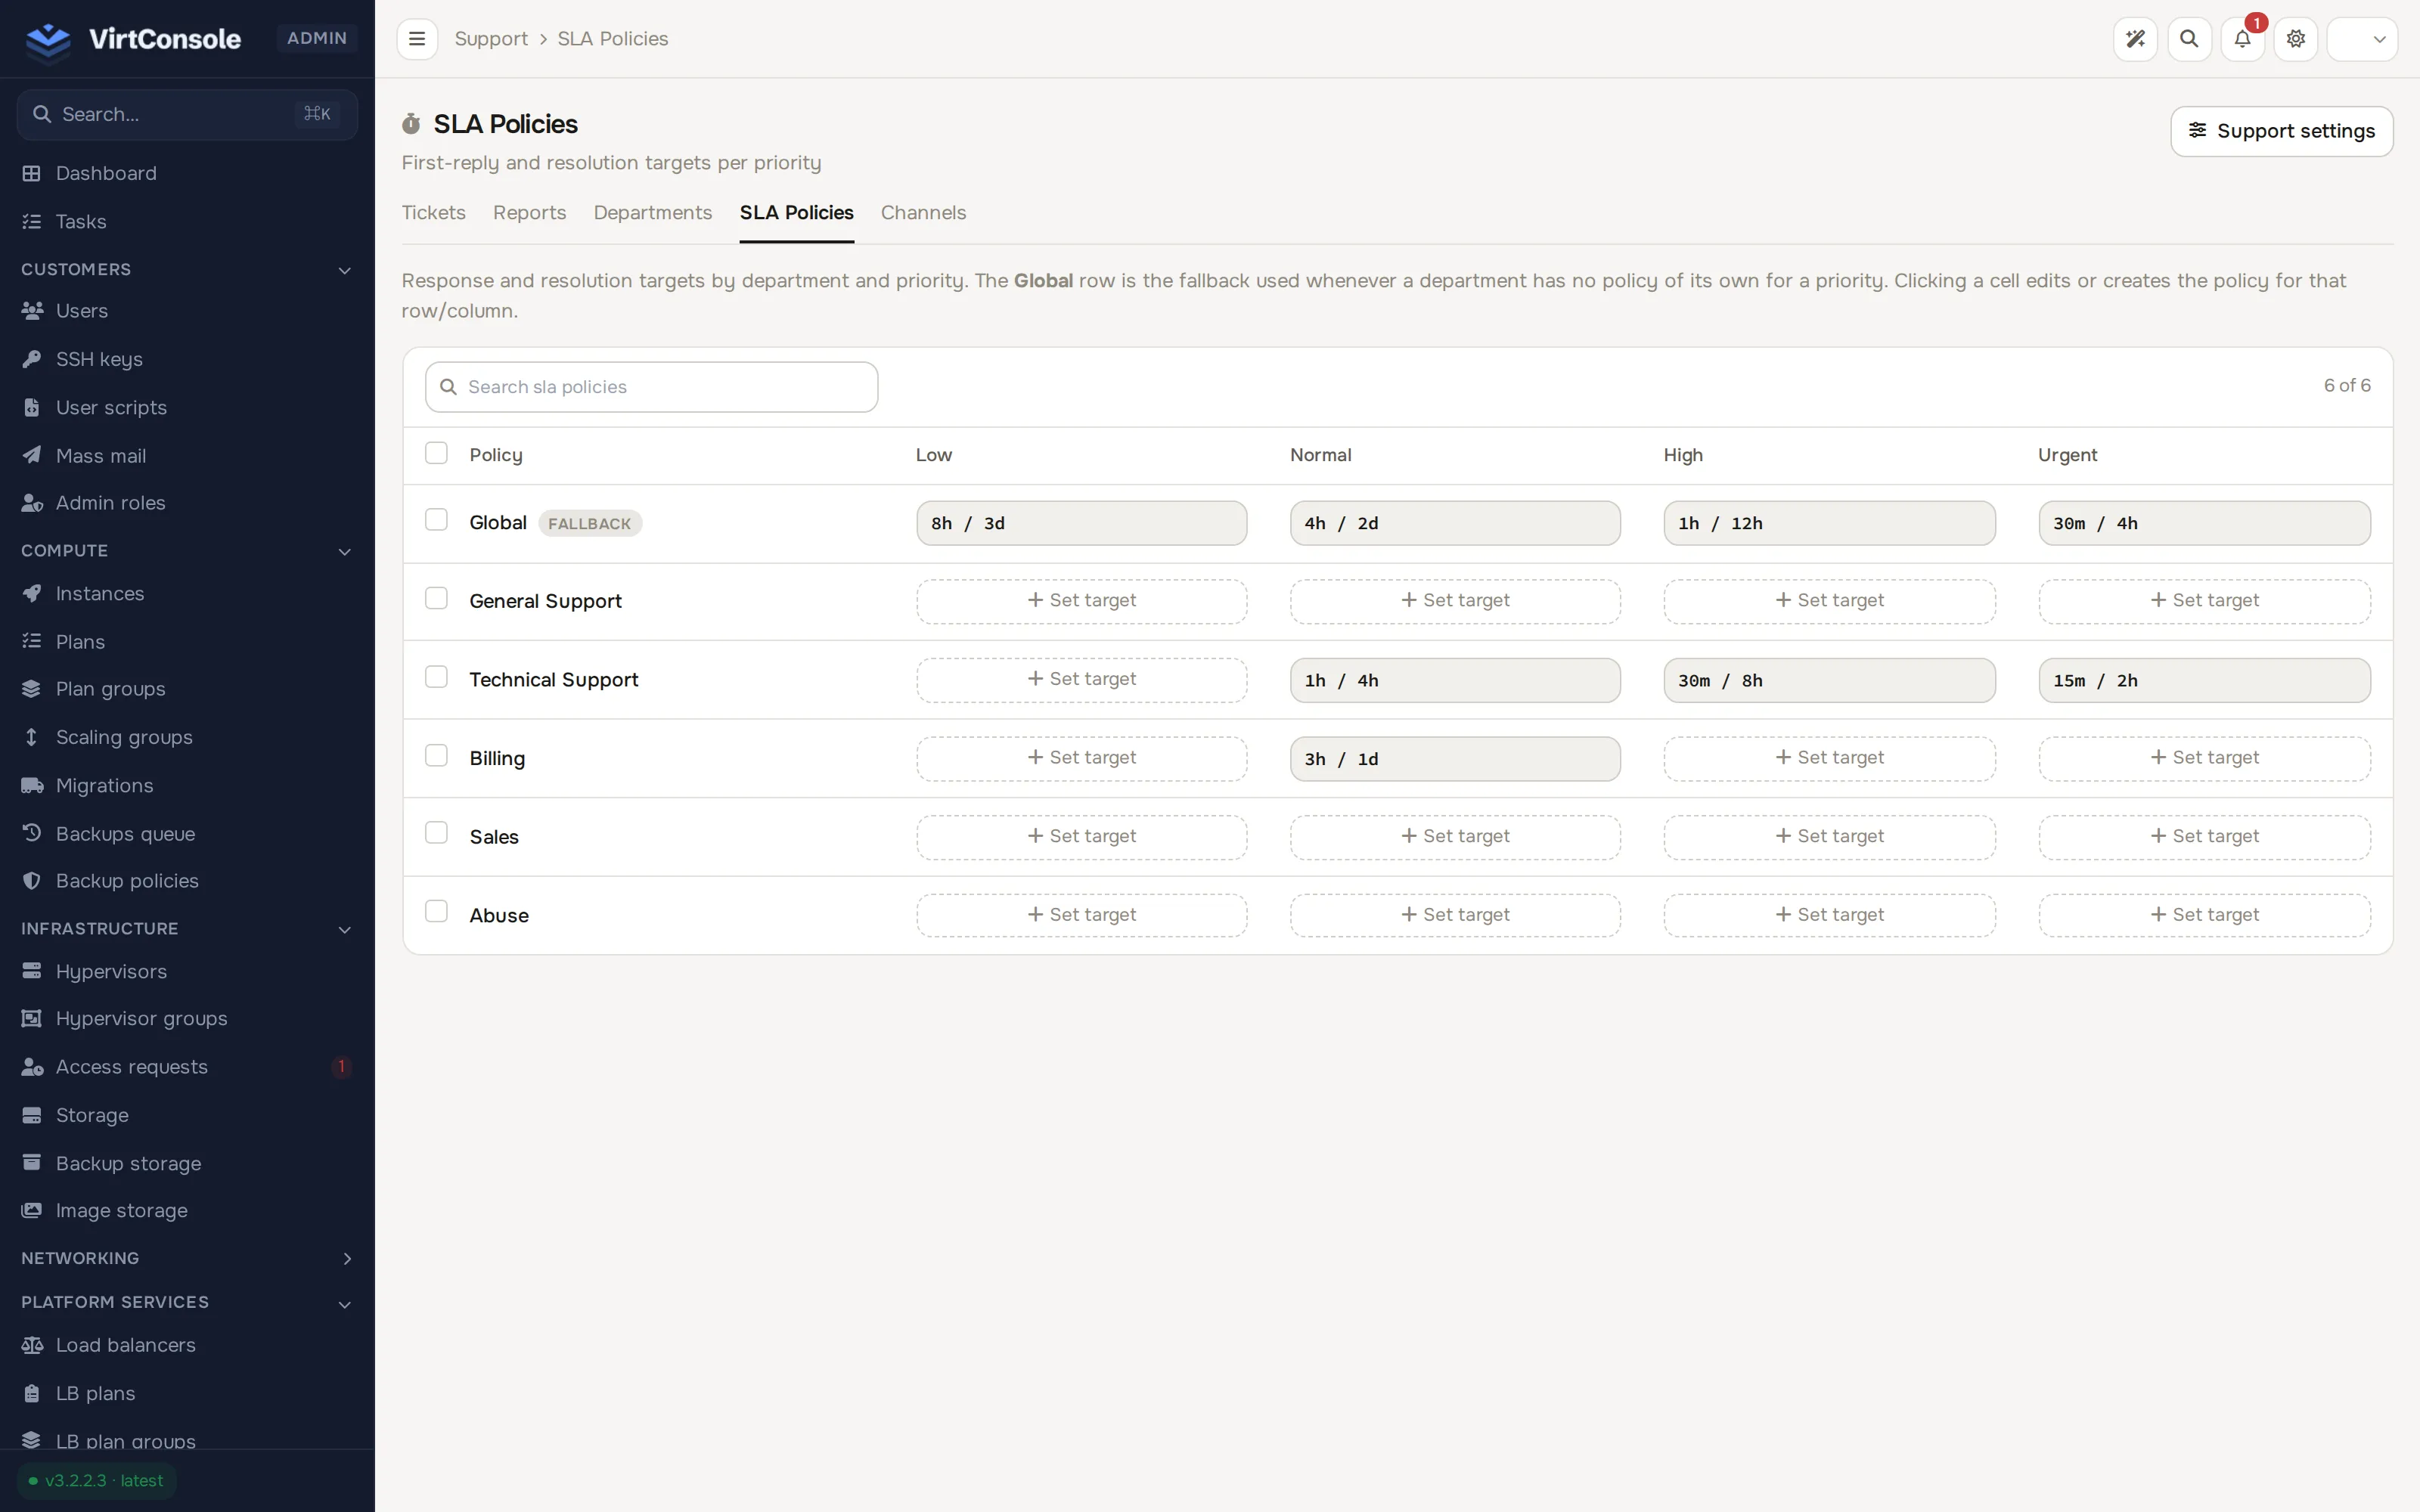Edit Technical Support High target 30m / 8h
Screen dimensions: 2420x1512
pyautogui.click(x=1829, y=680)
